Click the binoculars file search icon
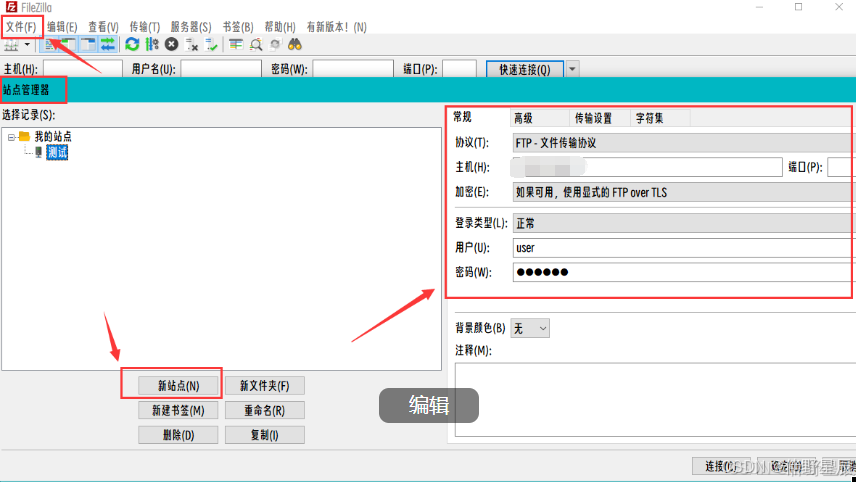Image resolution: width=856 pixels, height=482 pixels. [295, 45]
